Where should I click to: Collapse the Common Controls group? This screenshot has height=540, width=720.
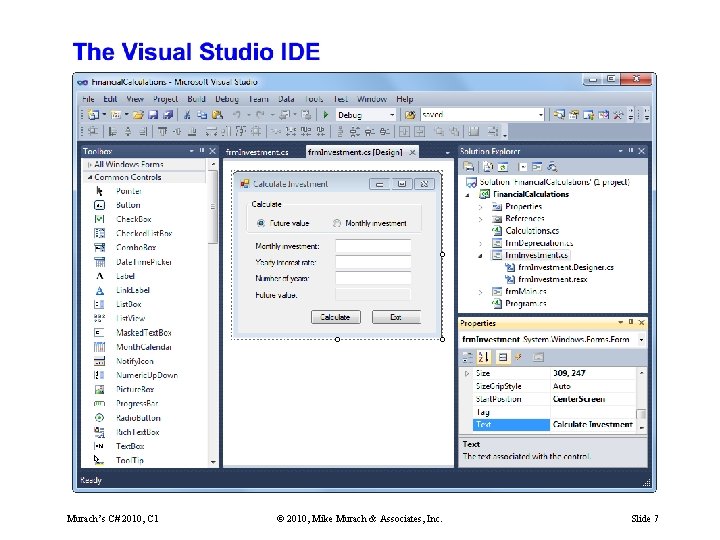[90, 177]
